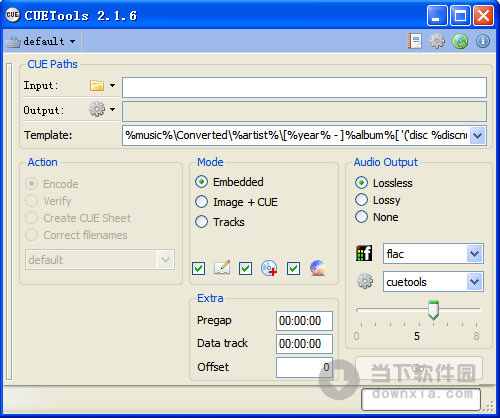Toggle checkbox next to colorful disc icon

tap(293, 268)
